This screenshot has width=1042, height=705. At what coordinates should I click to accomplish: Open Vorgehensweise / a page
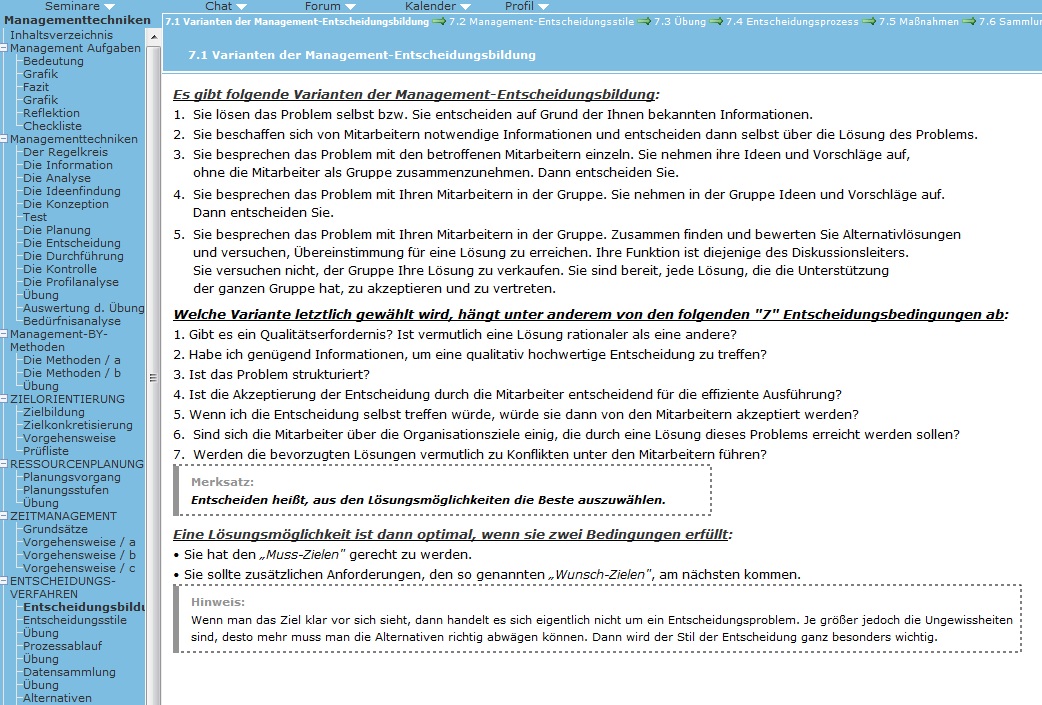point(79,542)
